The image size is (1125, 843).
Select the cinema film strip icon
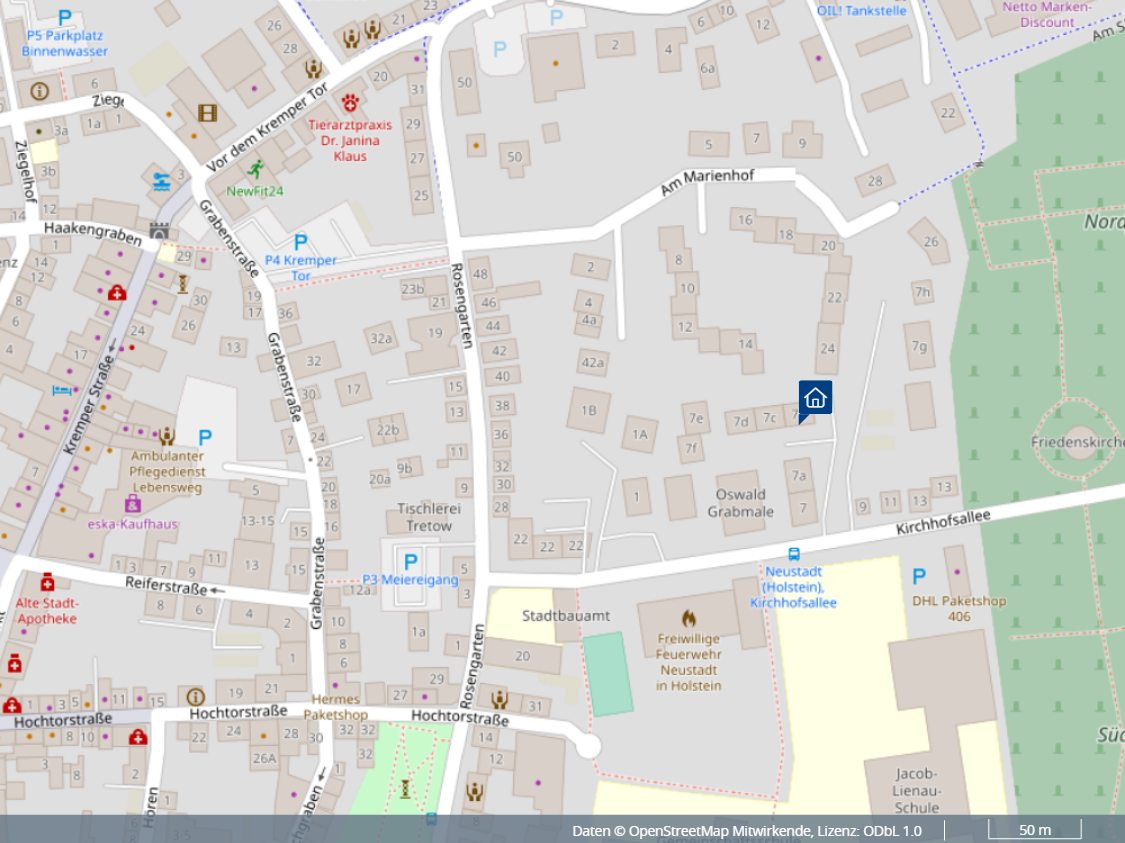(x=207, y=113)
